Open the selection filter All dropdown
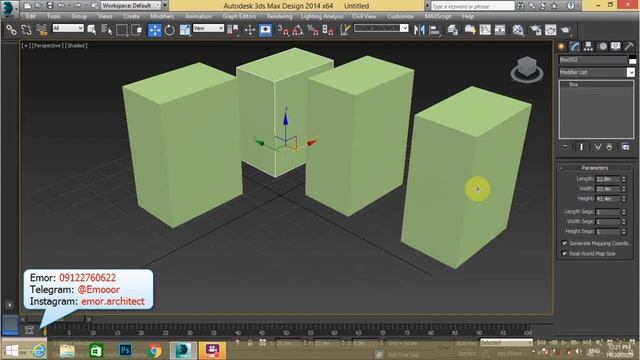The height and width of the screenshot is (360, 640). [68, 28]
